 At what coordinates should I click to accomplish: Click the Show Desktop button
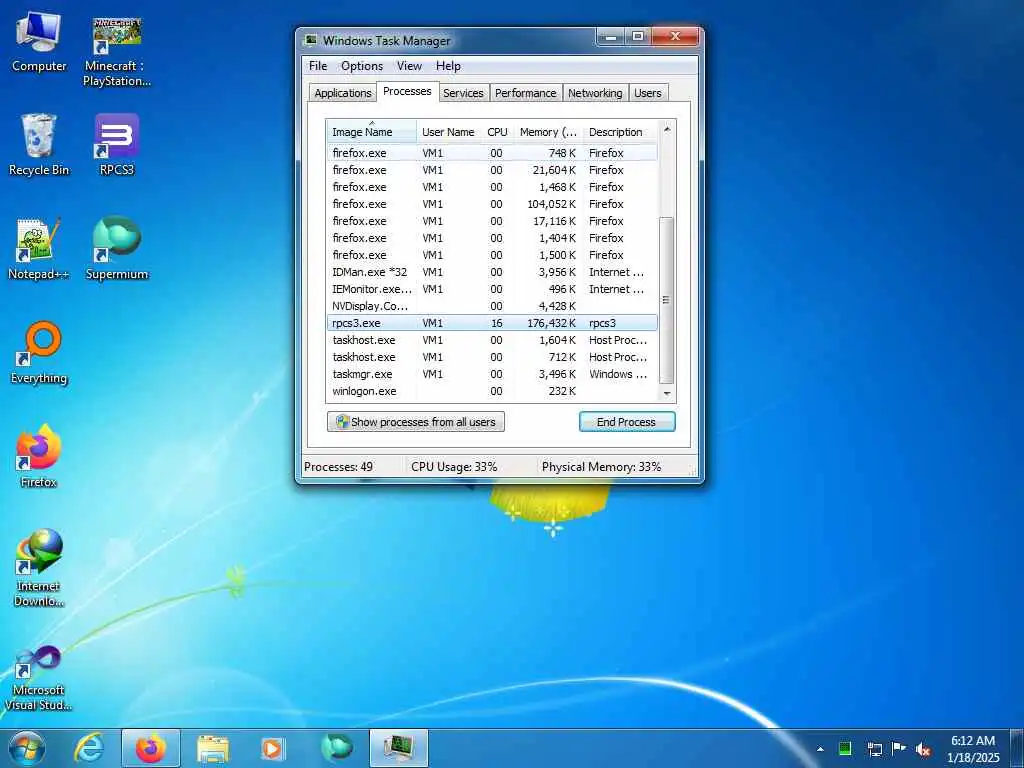pyautogui.click(x=1017, y=749)
